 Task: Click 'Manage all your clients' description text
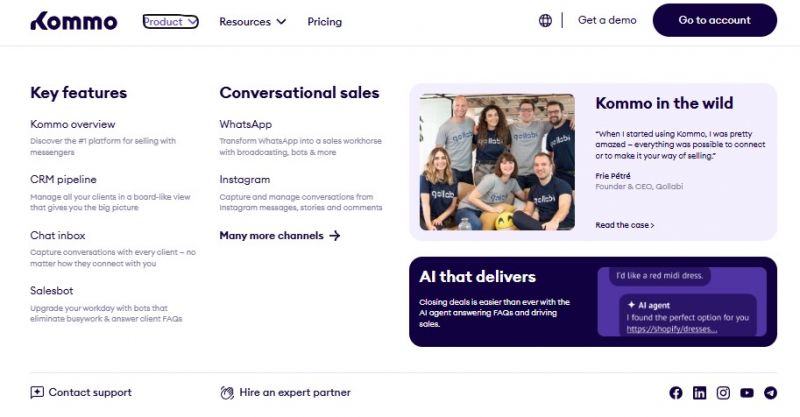point(110,202)
